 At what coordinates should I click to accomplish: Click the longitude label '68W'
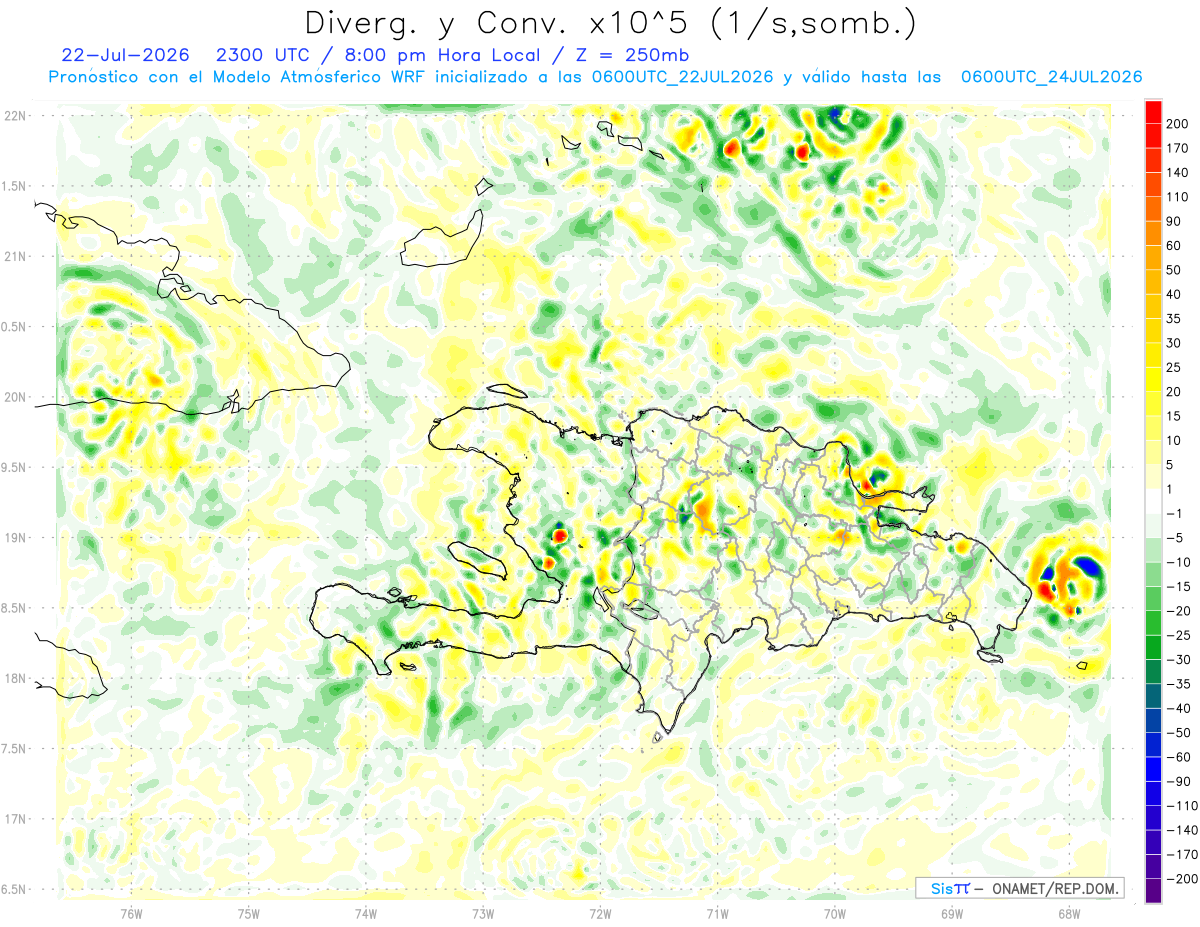point(1069,914)
